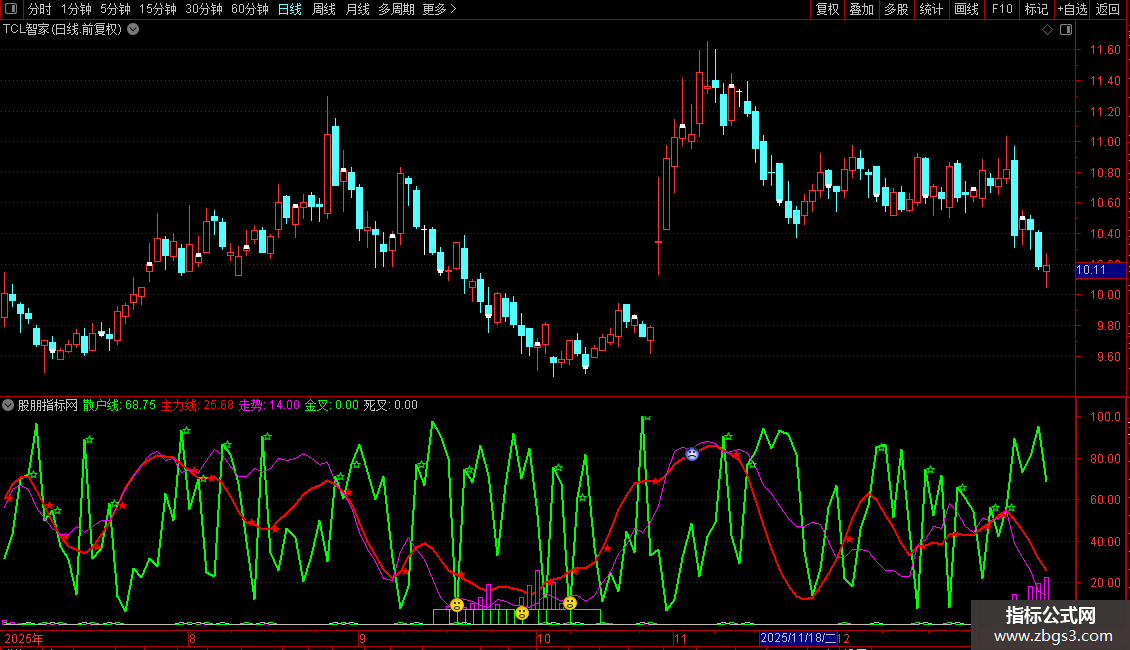1130x650 pixels.
Task: Click the blue sad-face marker on the indicator
Action: click(692, 454)
